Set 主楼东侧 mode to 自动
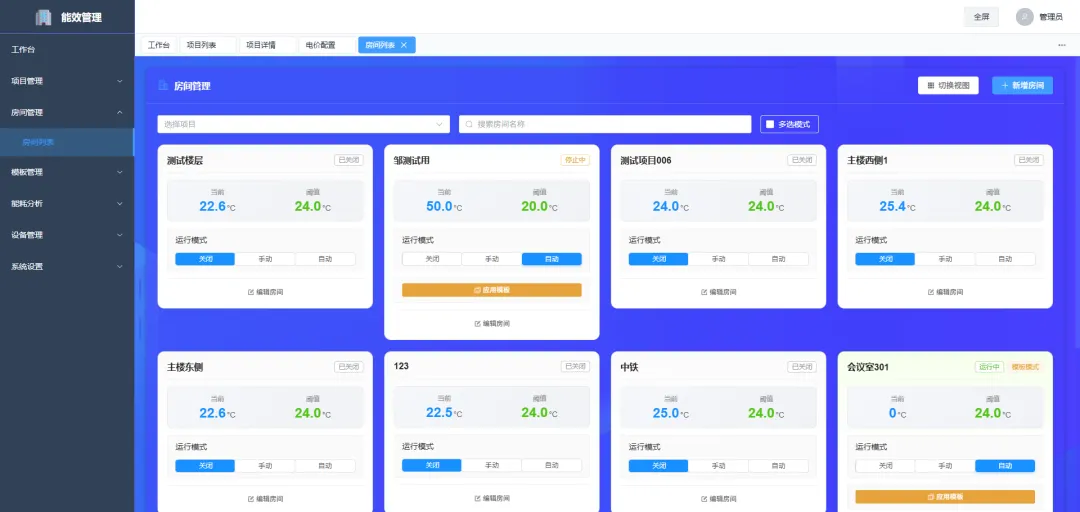 [x=325, y=466]
